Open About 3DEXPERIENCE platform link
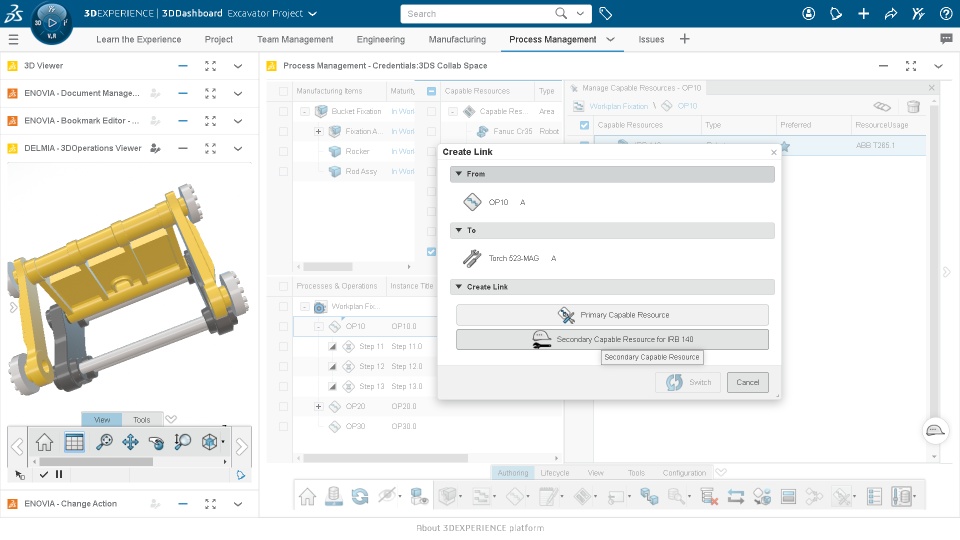This screenshot has height=540, width=960. pyautogui.click(x=480, y=528)
